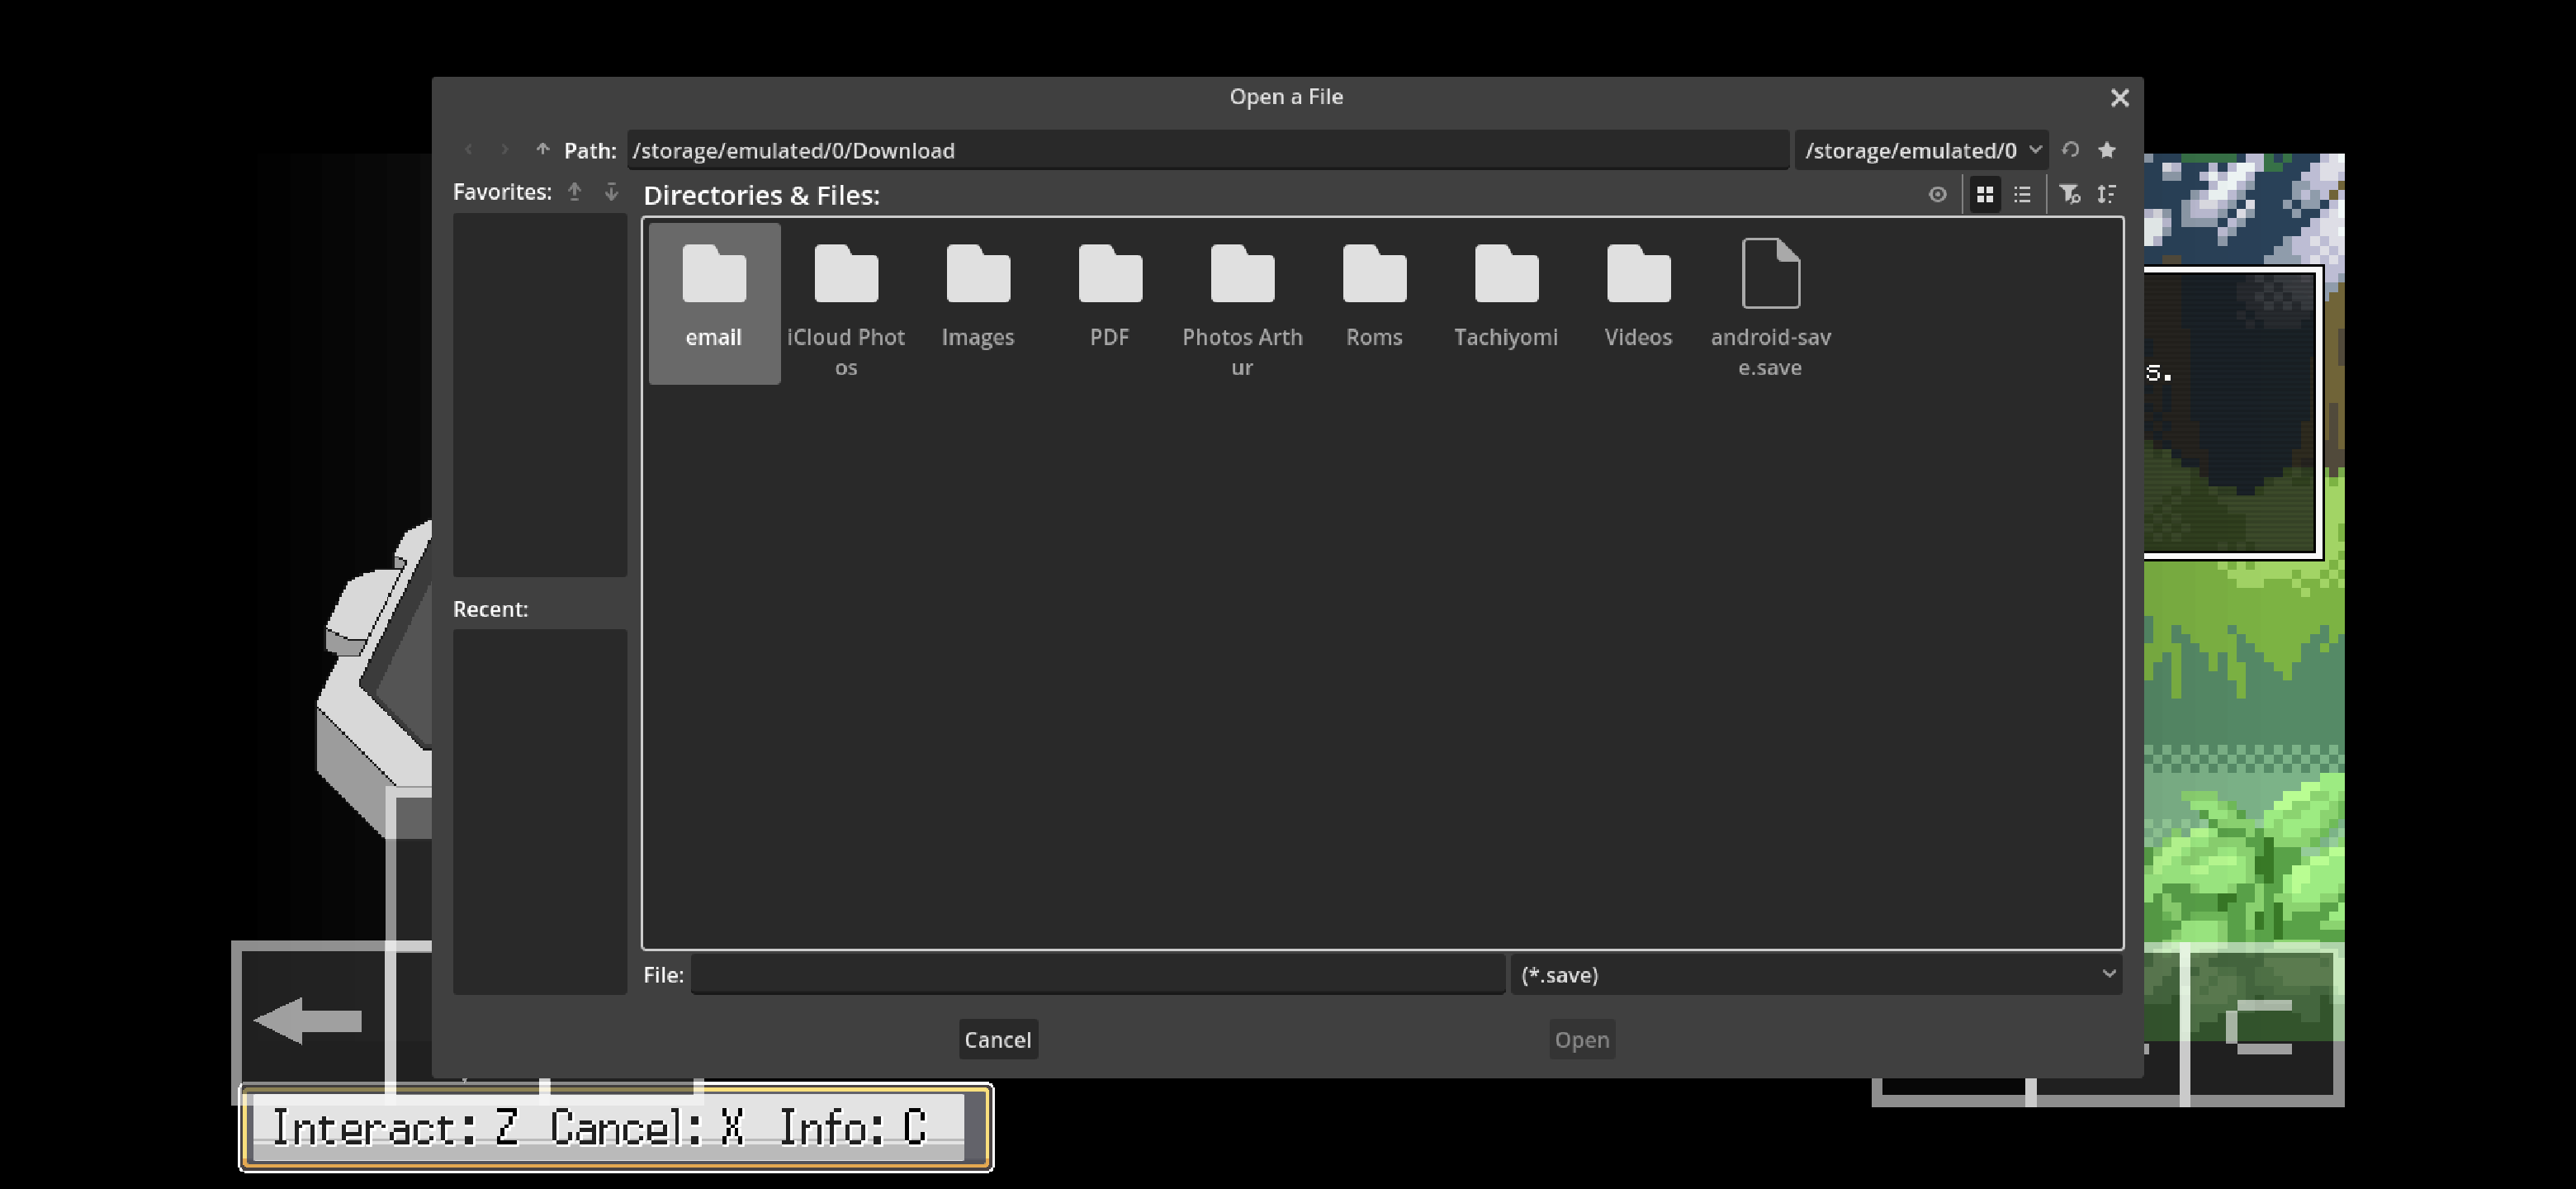Open the sort files options icon

2107,194
